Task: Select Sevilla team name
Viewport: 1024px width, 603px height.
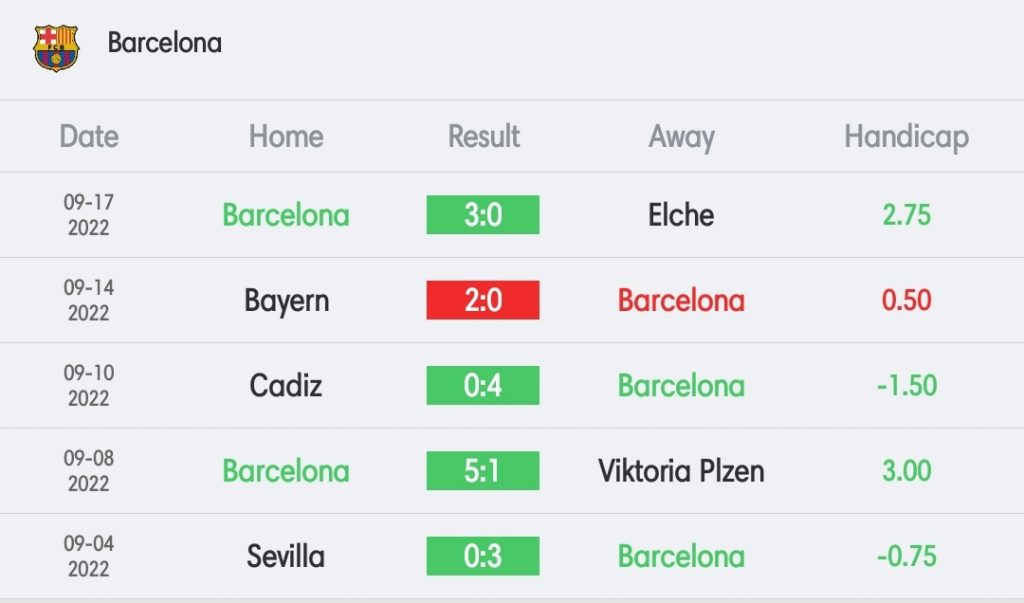Action: [x=286, y=556]
